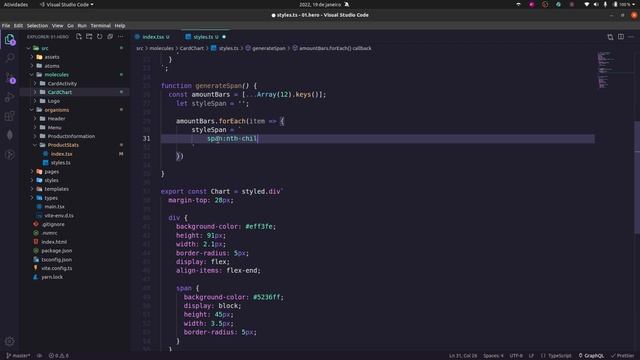Open the Explorer view in activity bar
Image resolution: width=640 pixels, height=360 pixels.
click(x=10, y=40)
